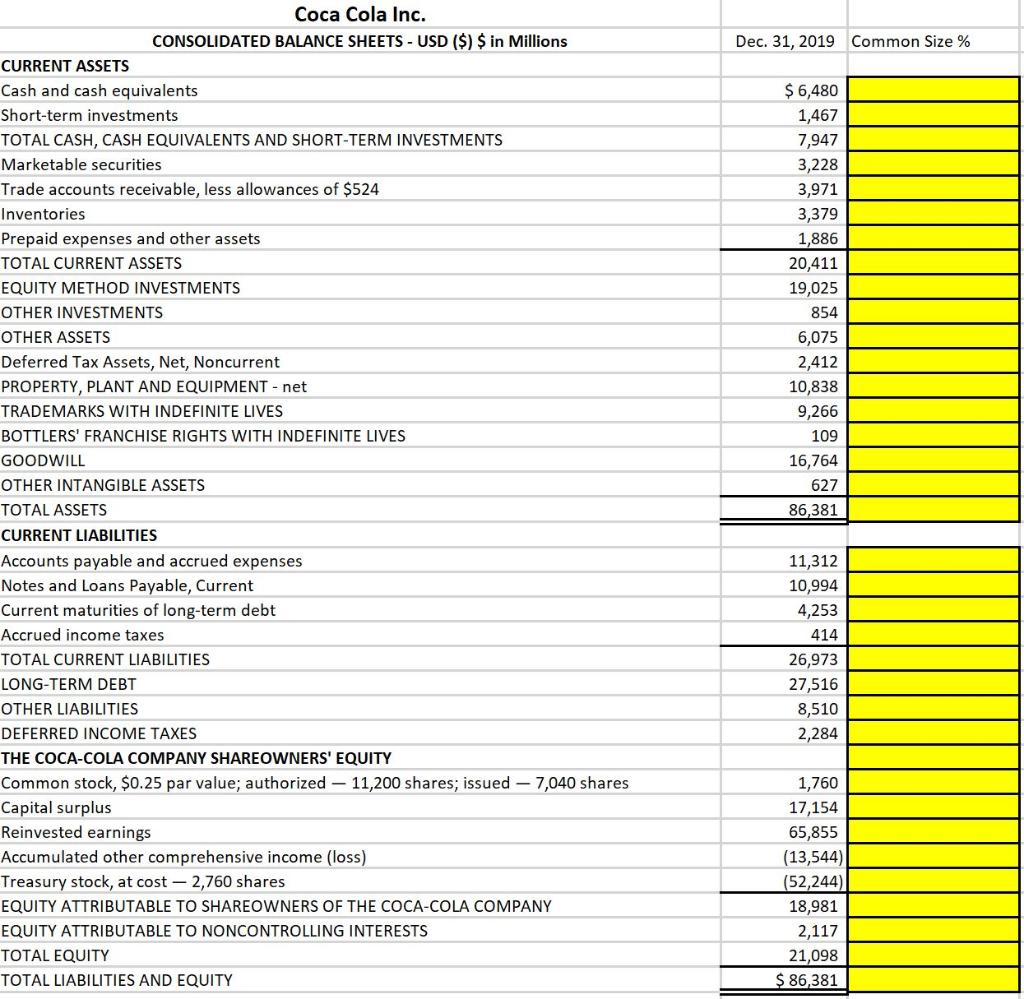This screenshot has height=999, width=1024.
Task: Select the Short-term investments row label
Action: pyautogui.click(x=90, y=115)
